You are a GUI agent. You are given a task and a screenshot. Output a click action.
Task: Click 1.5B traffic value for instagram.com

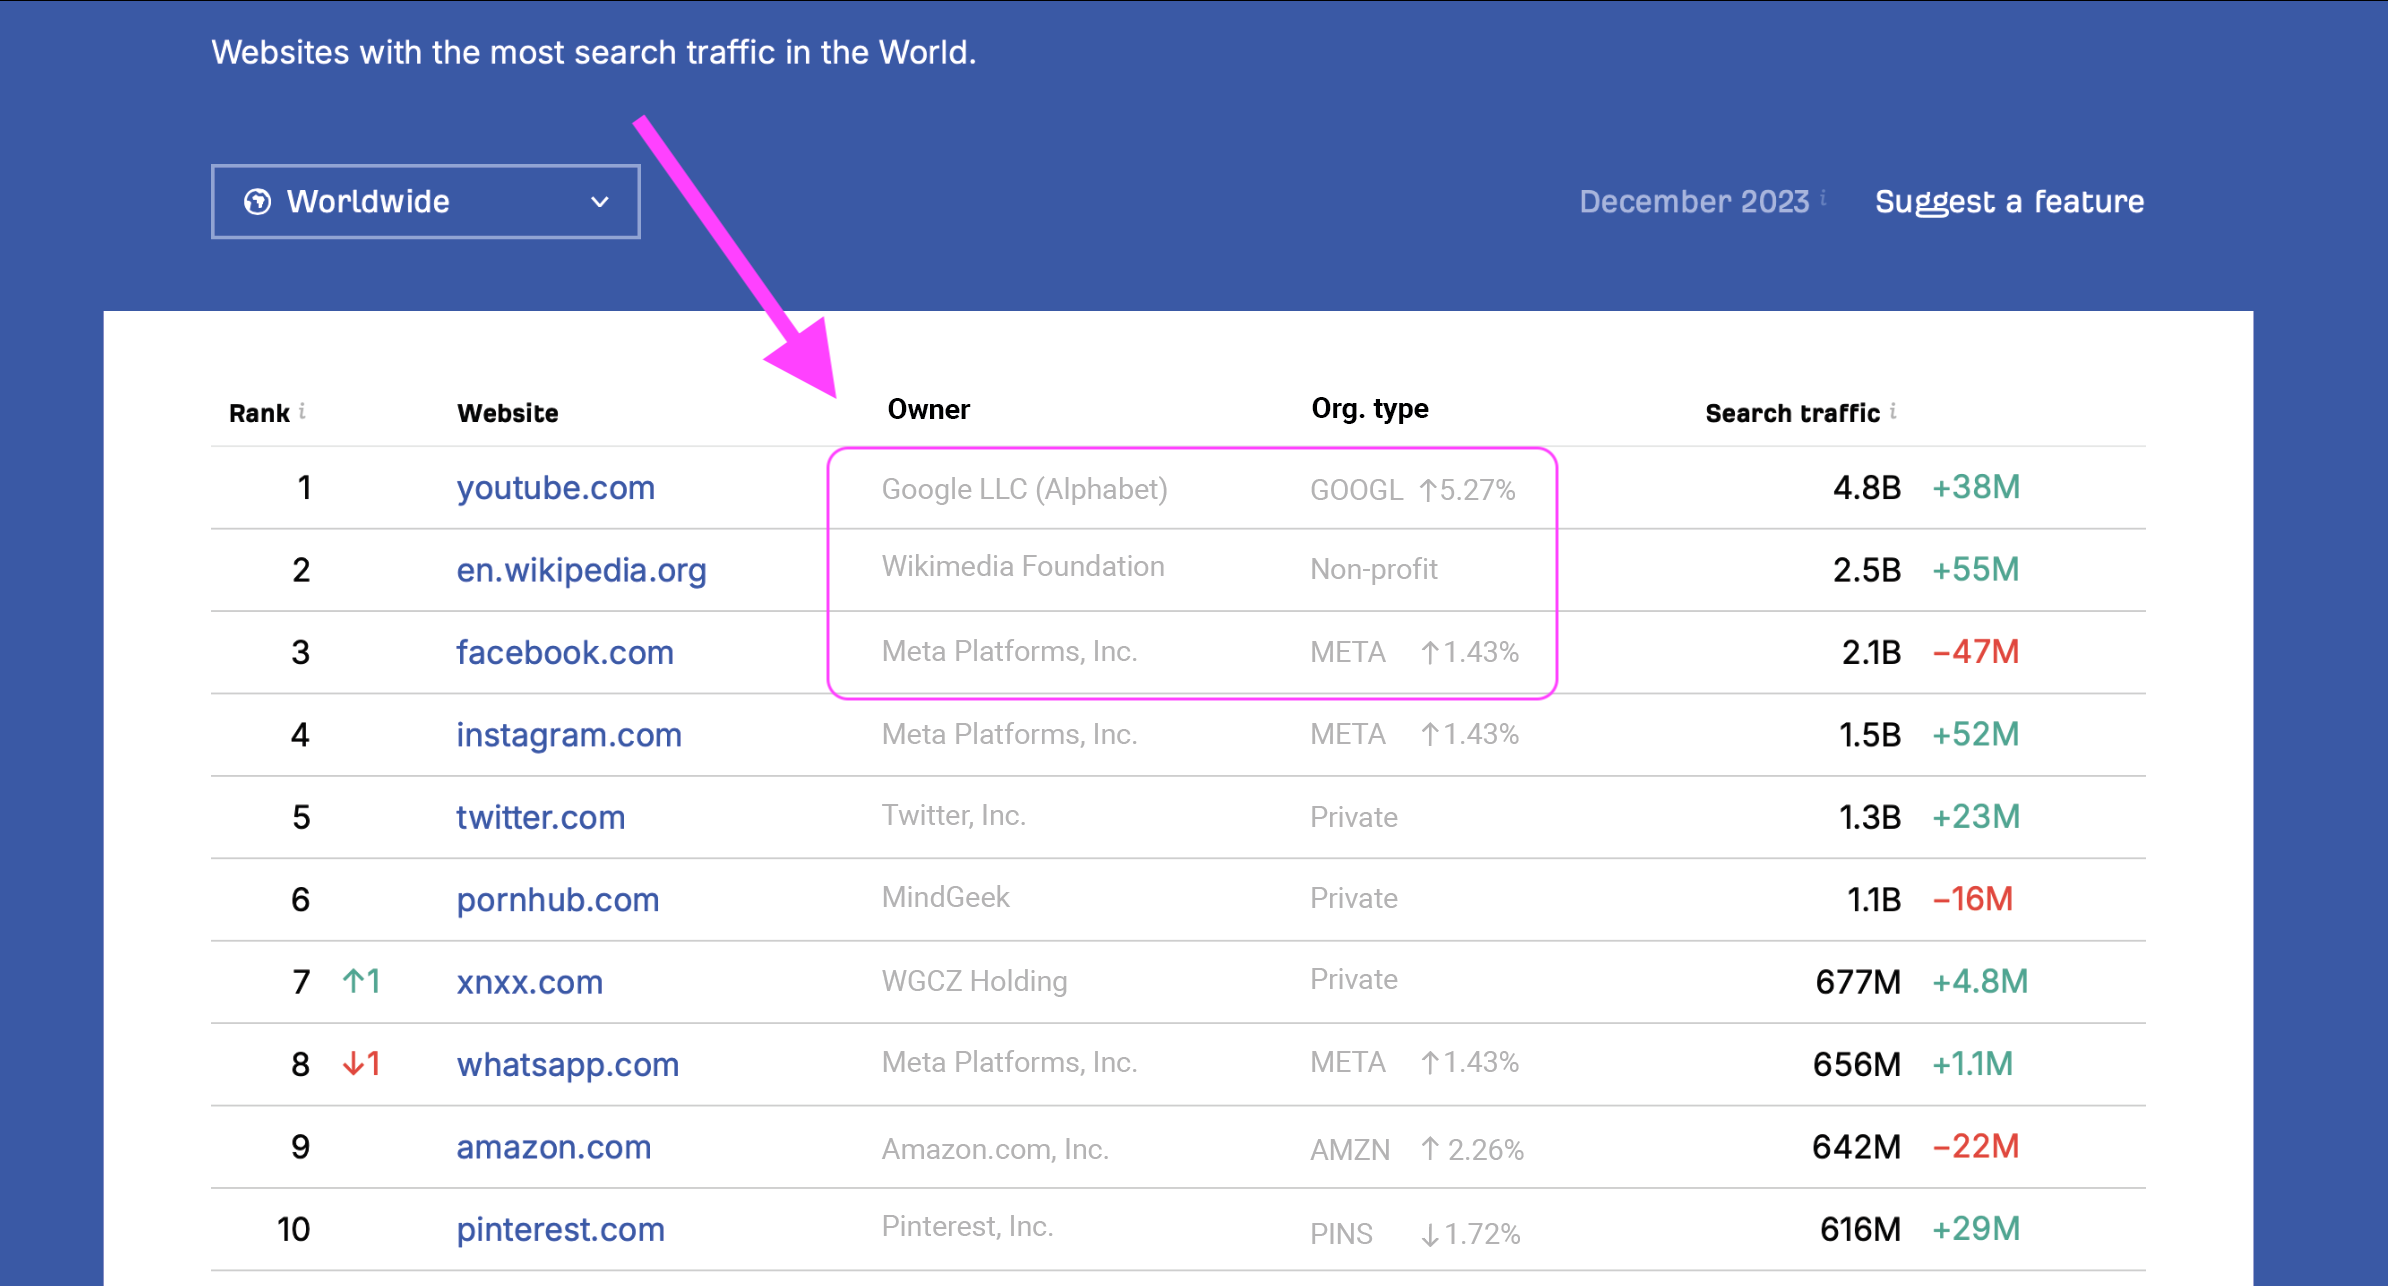[1869, 736]
